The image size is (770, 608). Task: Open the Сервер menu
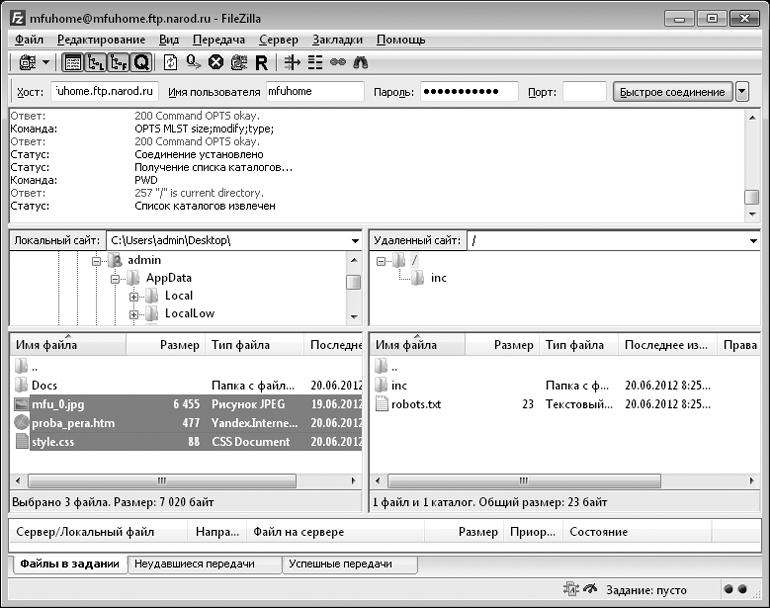[279, 39]
